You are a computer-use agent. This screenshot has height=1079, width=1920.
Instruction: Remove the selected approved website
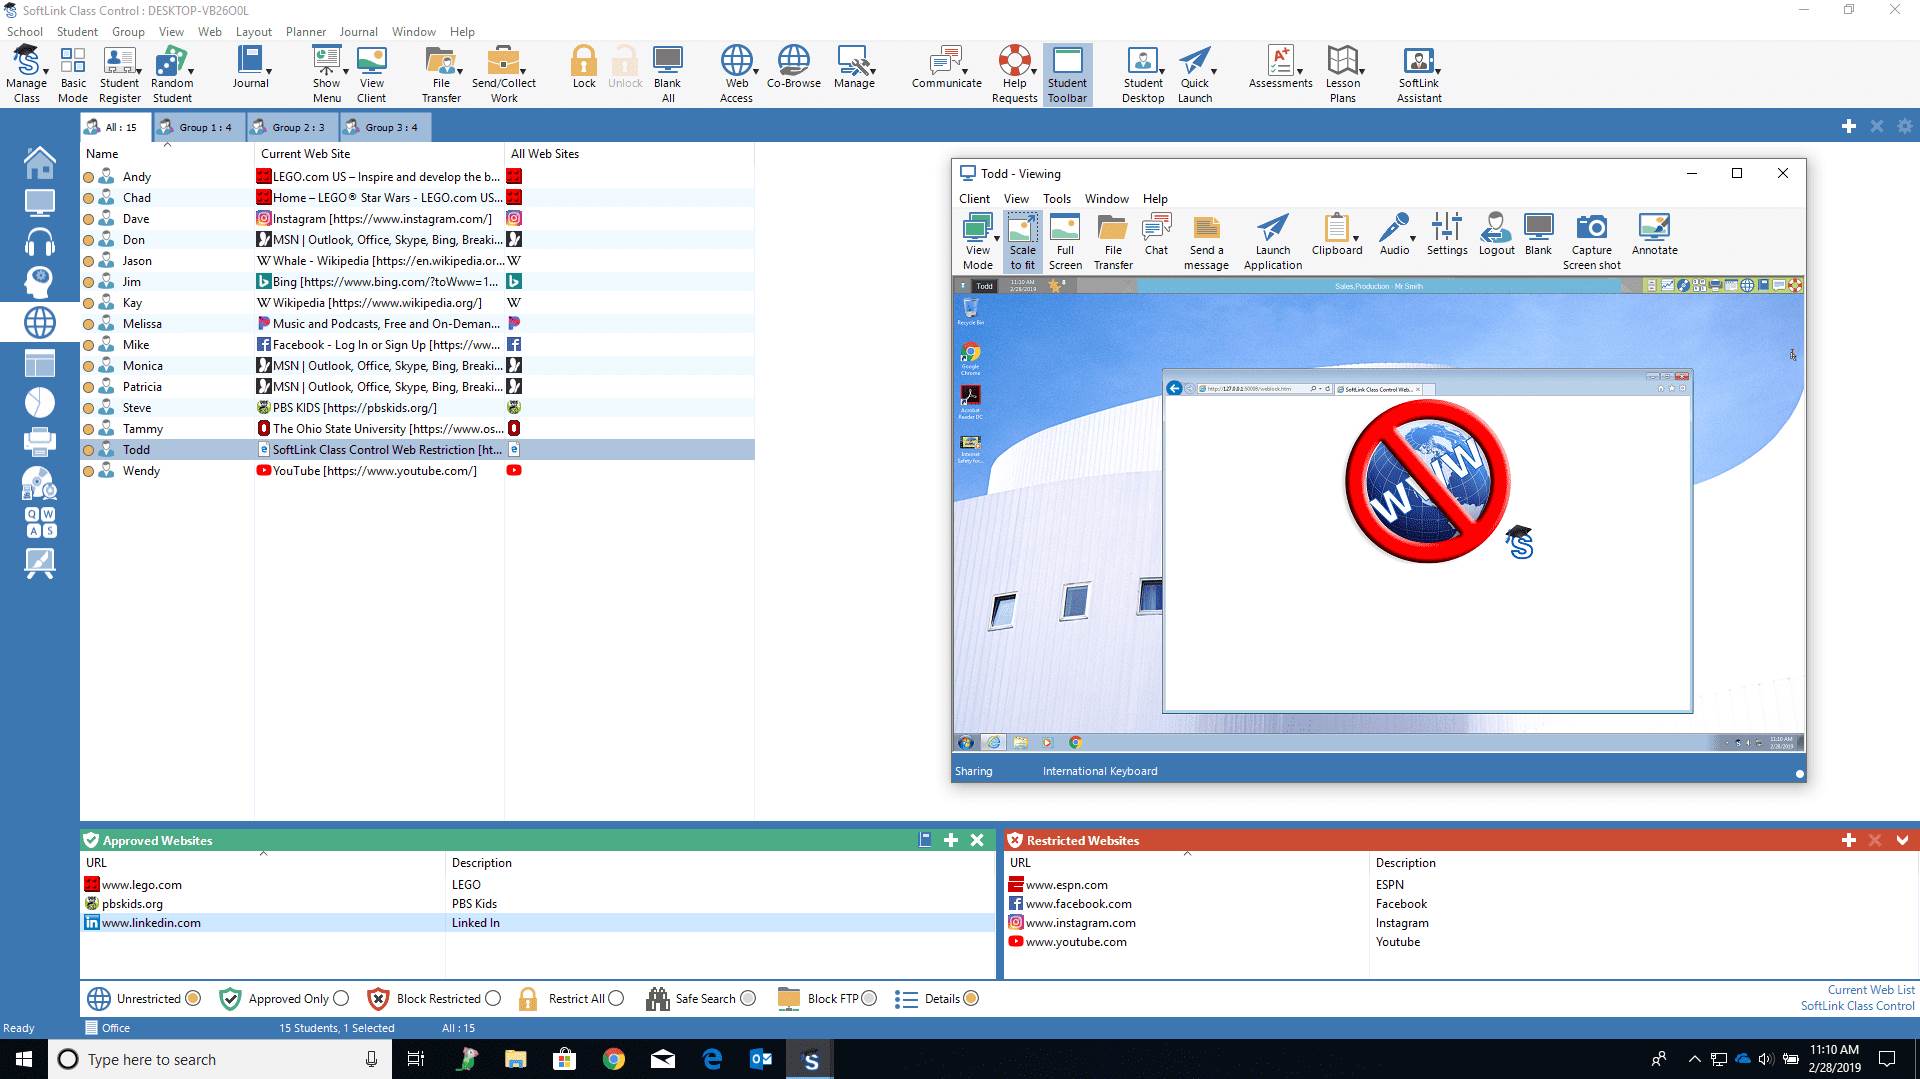977,840
